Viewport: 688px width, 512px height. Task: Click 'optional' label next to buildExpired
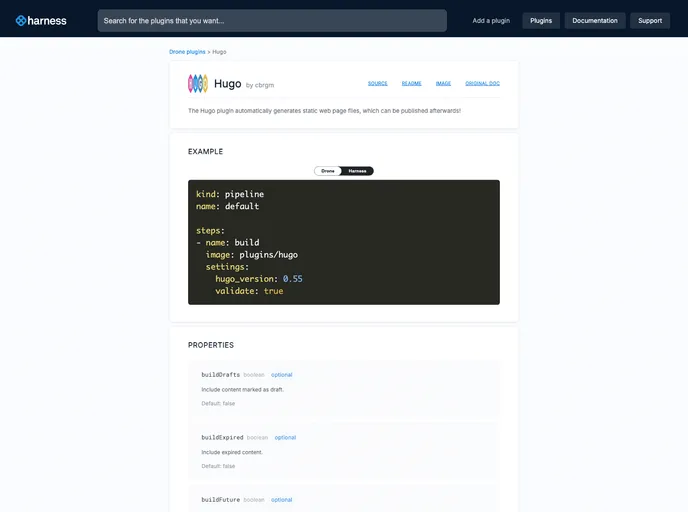tap(285, 437)
